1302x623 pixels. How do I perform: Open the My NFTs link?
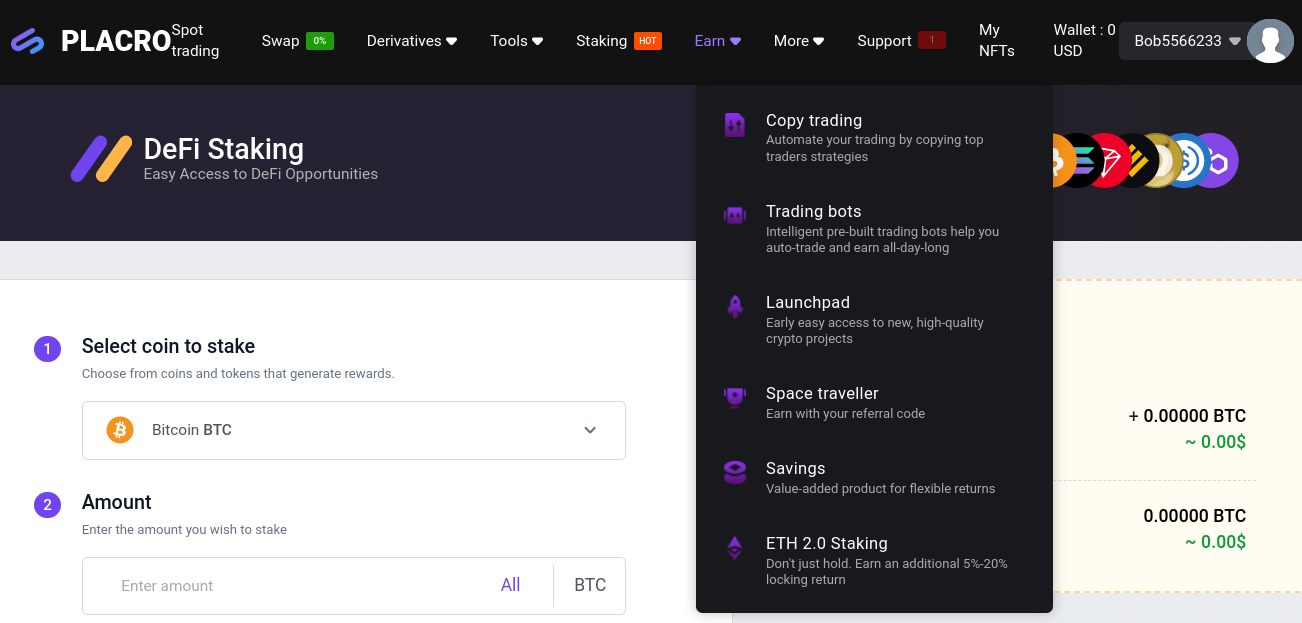(x=997, y=41)
